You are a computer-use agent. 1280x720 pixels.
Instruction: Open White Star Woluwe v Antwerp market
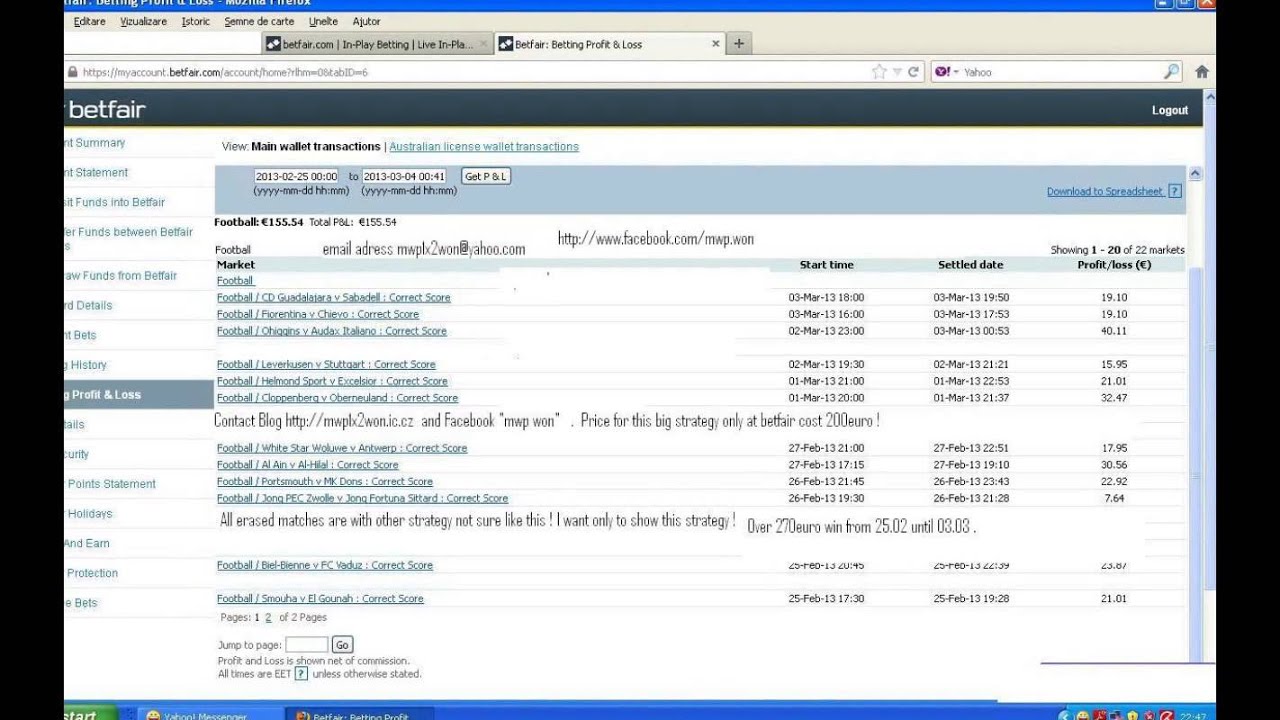click(x=342, y=448)
